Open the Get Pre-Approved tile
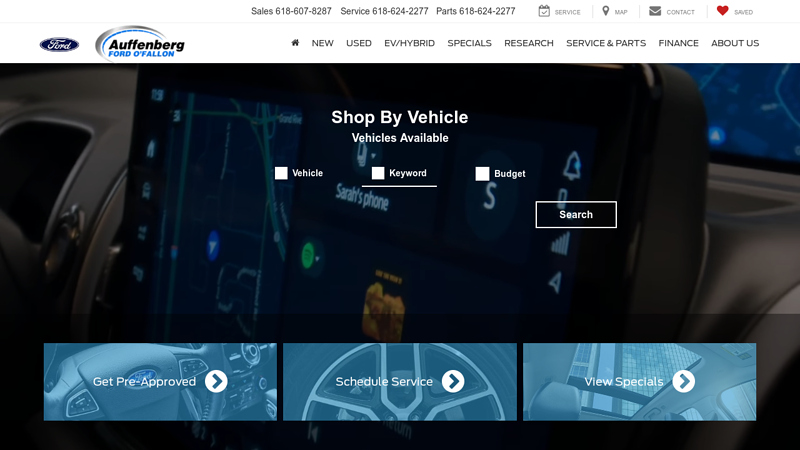800x450 pixels. tap(160, 382)
